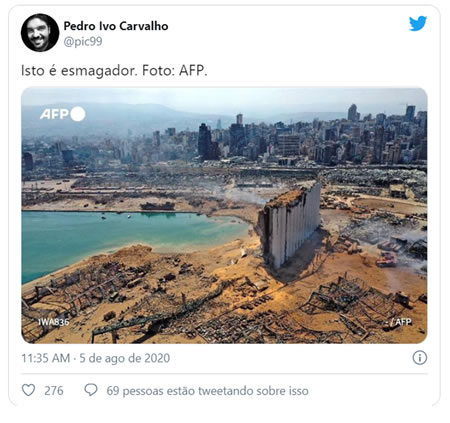Click the 5 de ago de 2020 date

(125, 358)
